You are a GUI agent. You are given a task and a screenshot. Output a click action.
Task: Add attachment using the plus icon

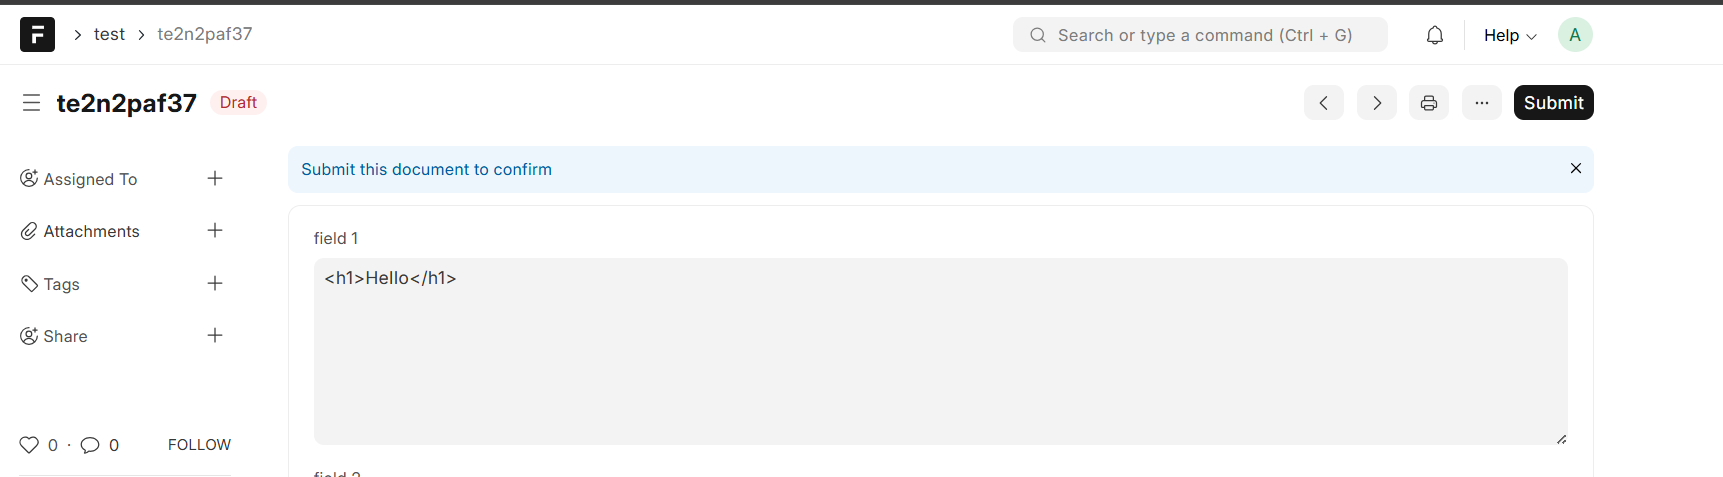(215, 231)
